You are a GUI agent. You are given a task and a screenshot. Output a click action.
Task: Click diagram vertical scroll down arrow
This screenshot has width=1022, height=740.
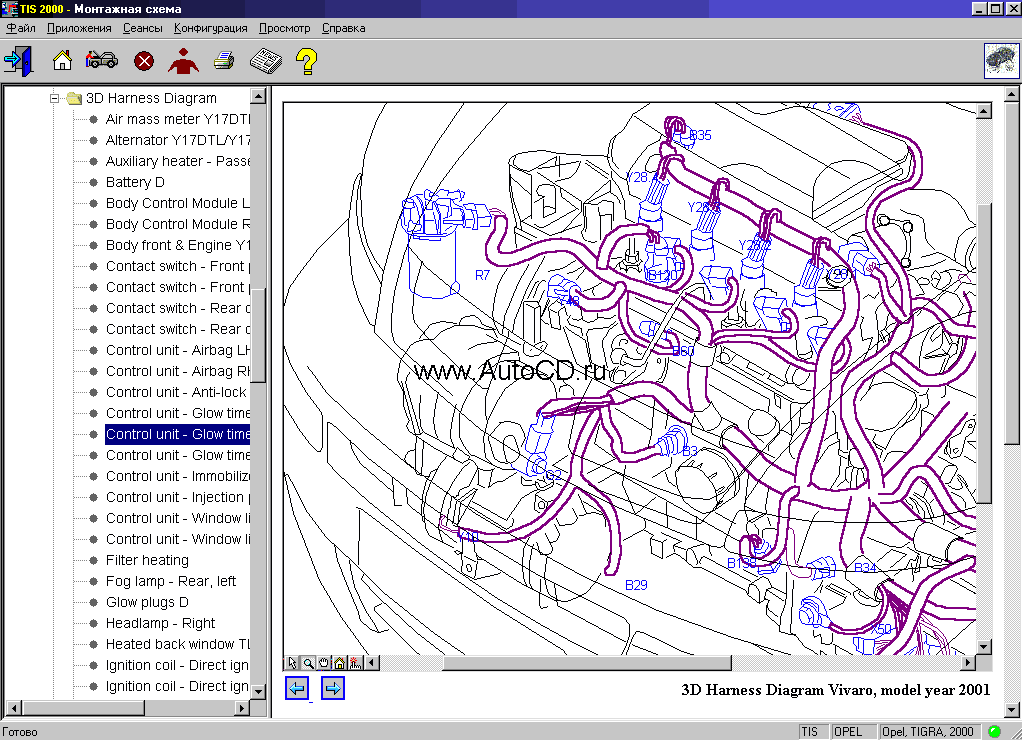tap(984, 647)
